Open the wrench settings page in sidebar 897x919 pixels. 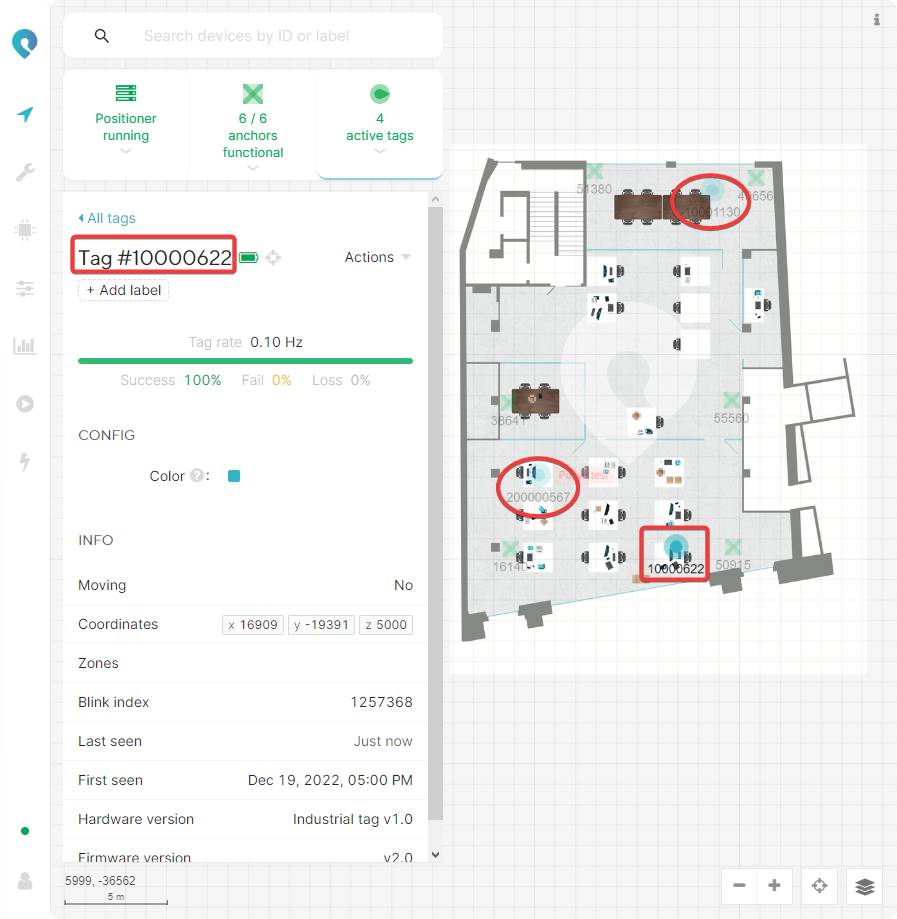click(x=25, y=173)
